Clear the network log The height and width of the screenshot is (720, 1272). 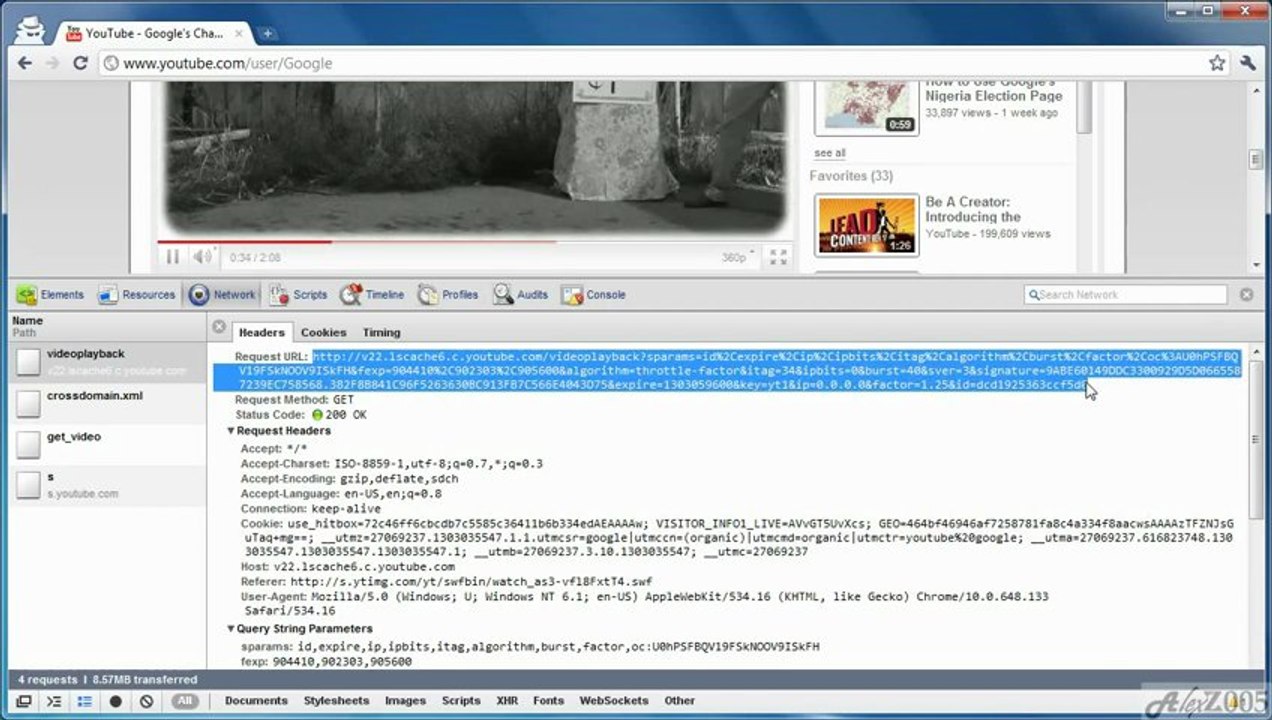point(146,701)
